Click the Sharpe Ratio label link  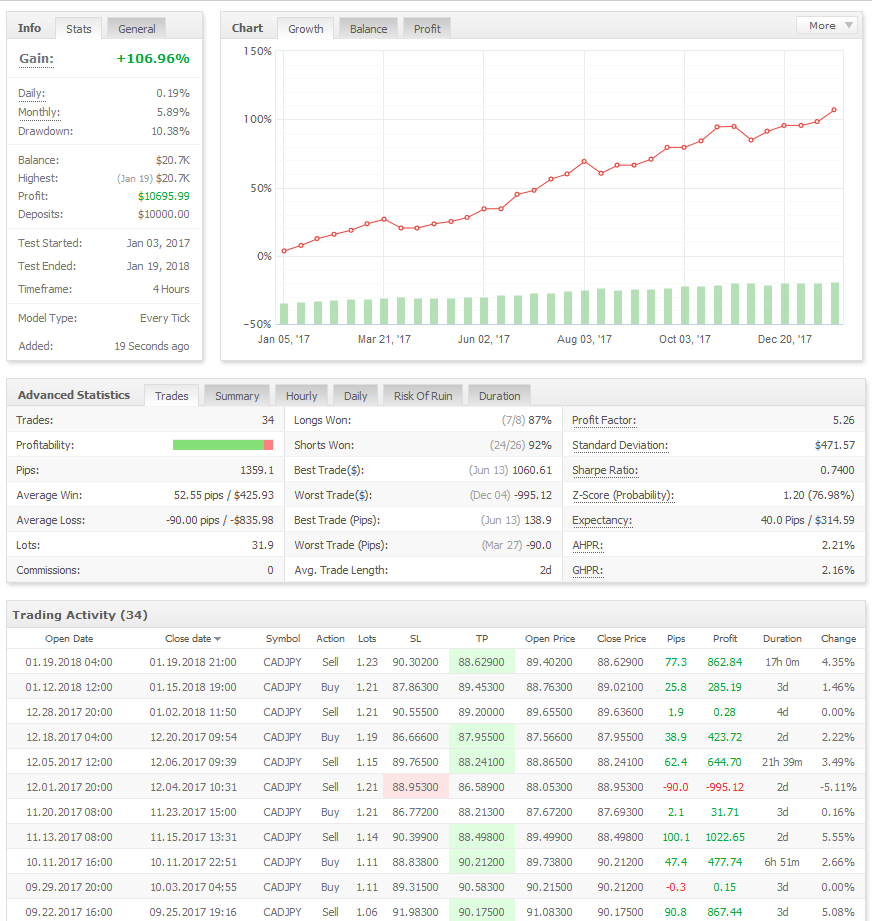pyautogui.click(x=604, y=471)
